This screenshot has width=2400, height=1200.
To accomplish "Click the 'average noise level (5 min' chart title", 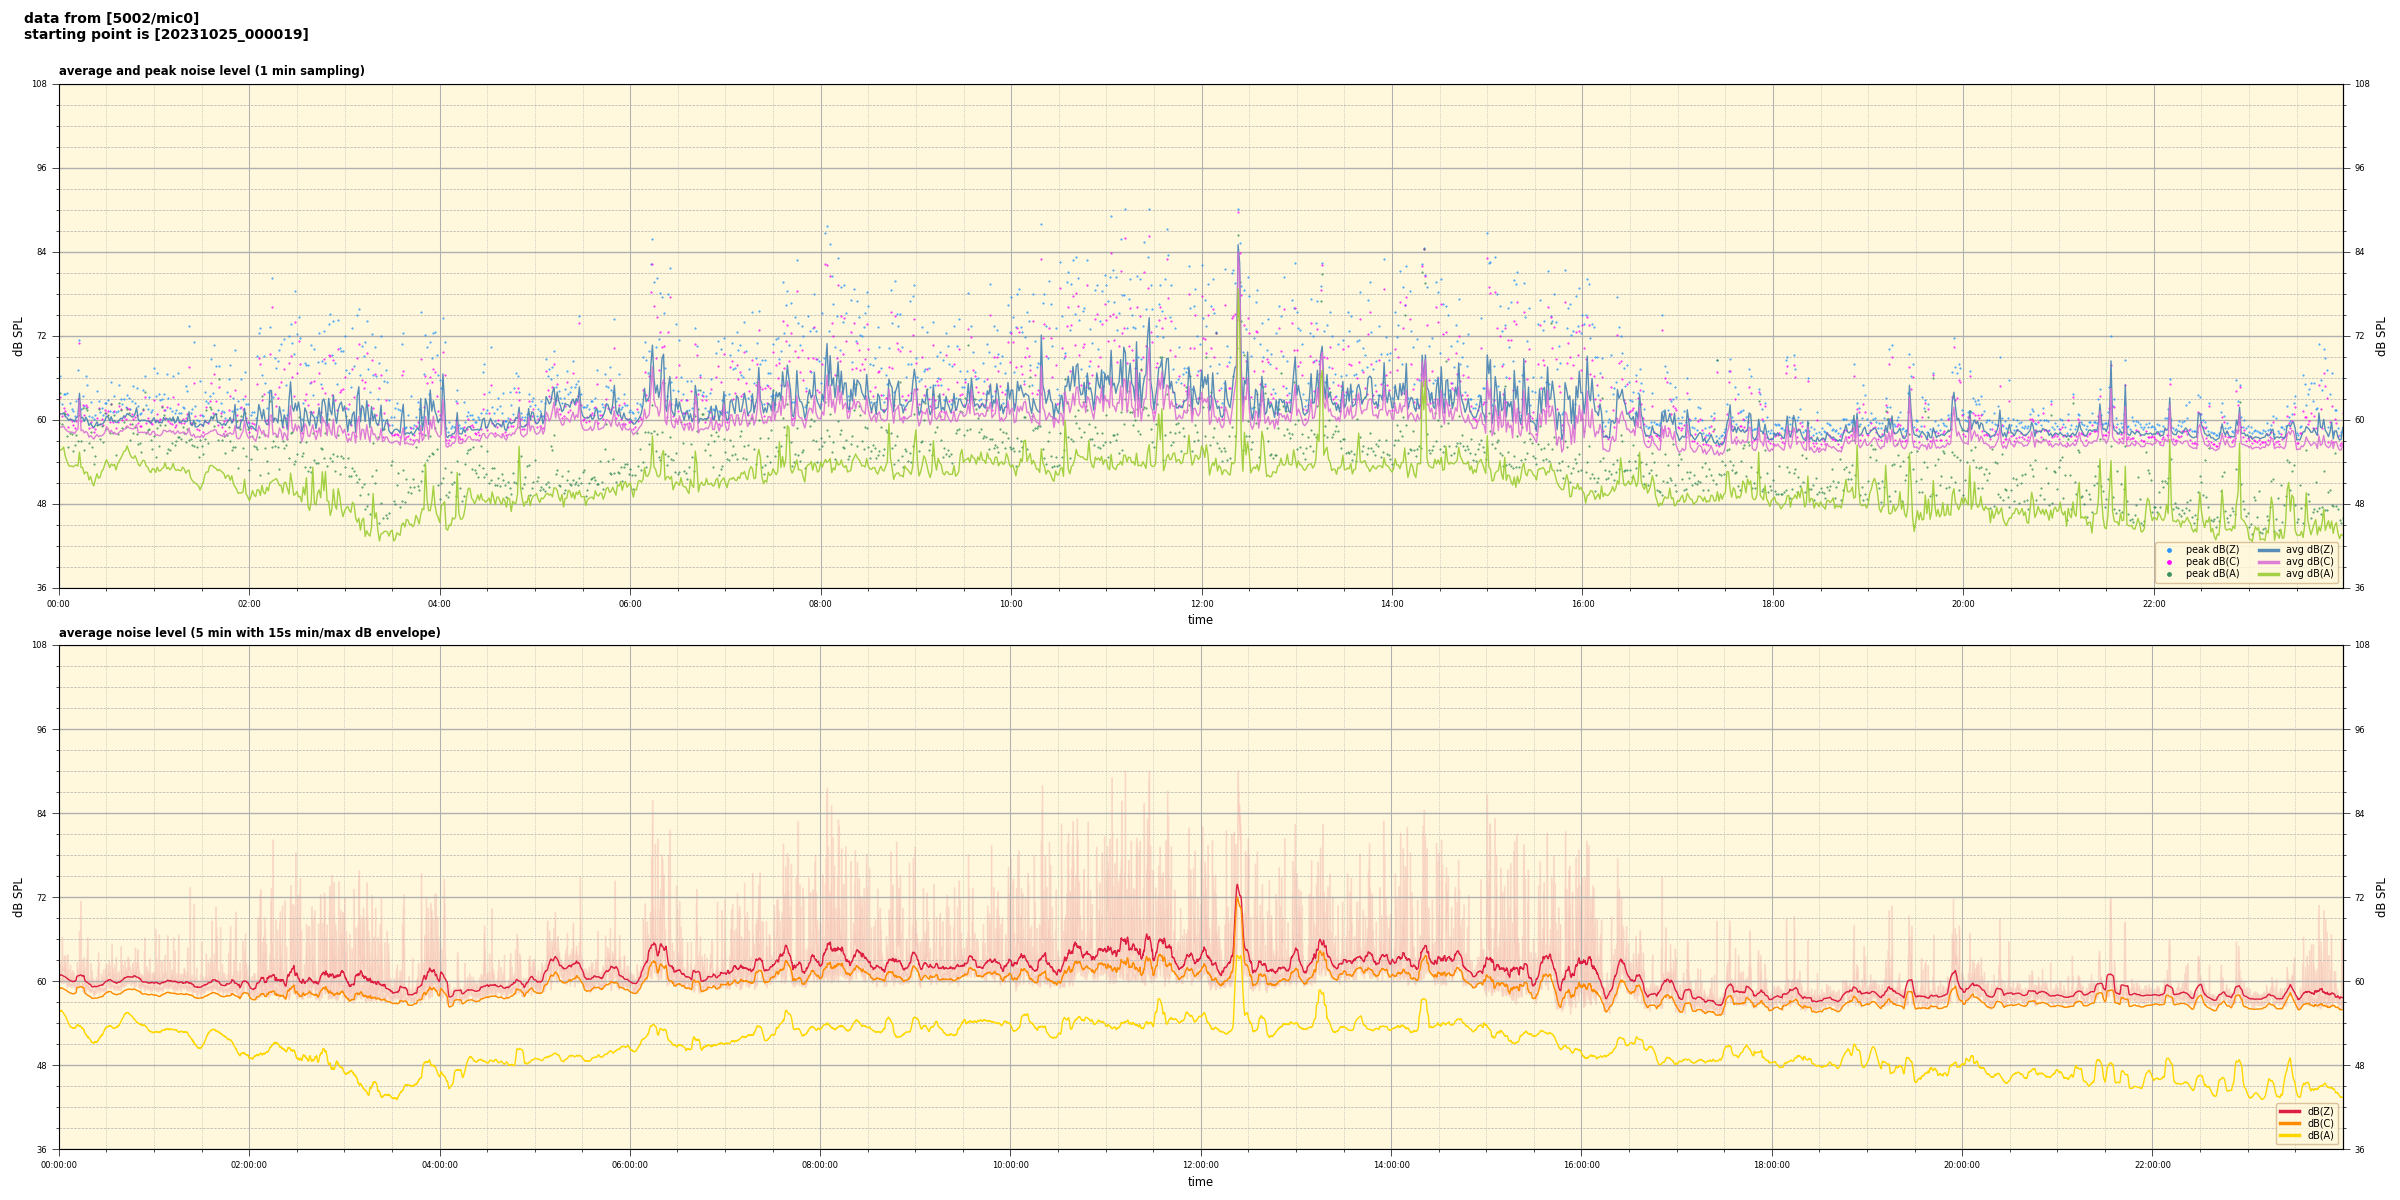I will pyautogui.click(x=249, y=633).
